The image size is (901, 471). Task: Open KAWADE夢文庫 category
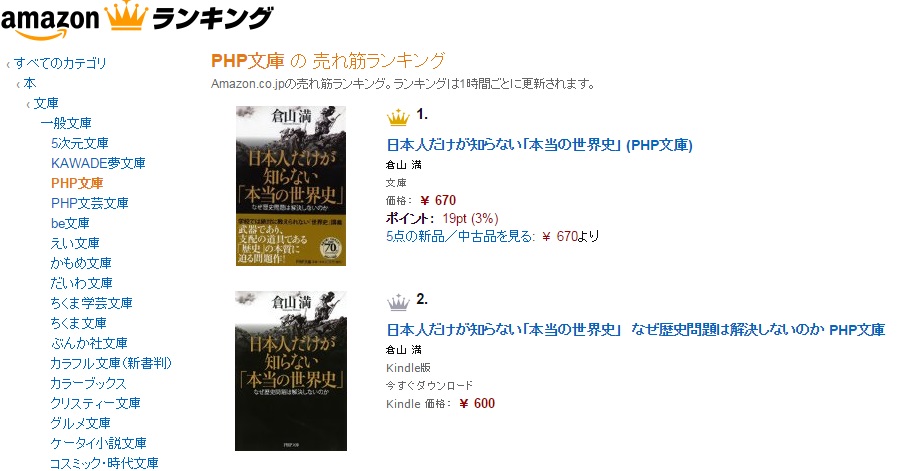(x=98, y=163)
